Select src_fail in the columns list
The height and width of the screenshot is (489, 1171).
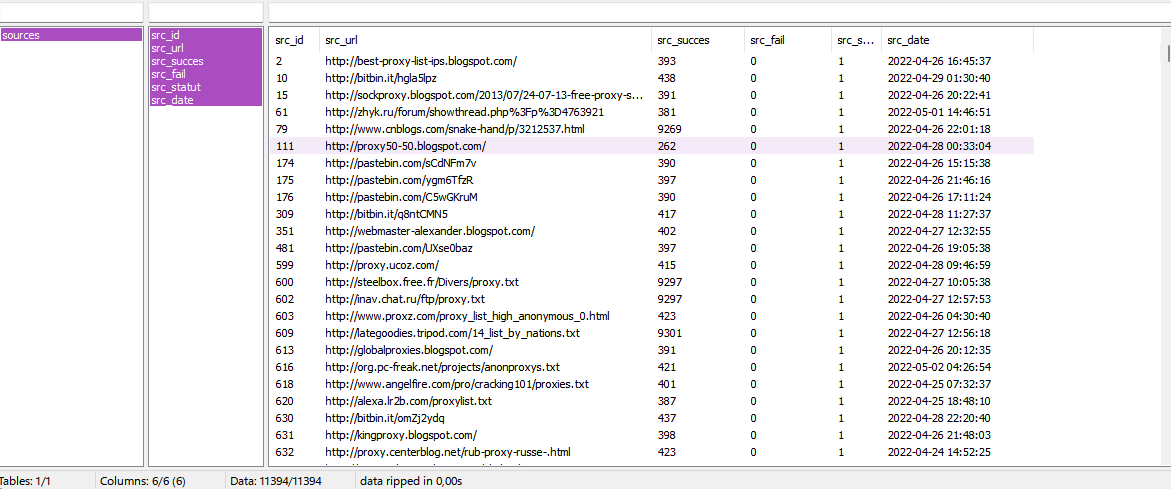point(205,74)
